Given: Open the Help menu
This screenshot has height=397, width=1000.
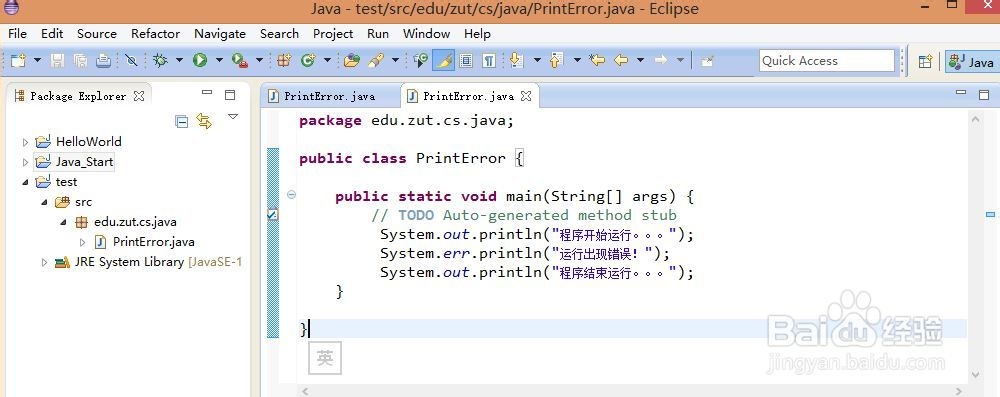Looking at the screenshot, I should click(x=478, y=34).
